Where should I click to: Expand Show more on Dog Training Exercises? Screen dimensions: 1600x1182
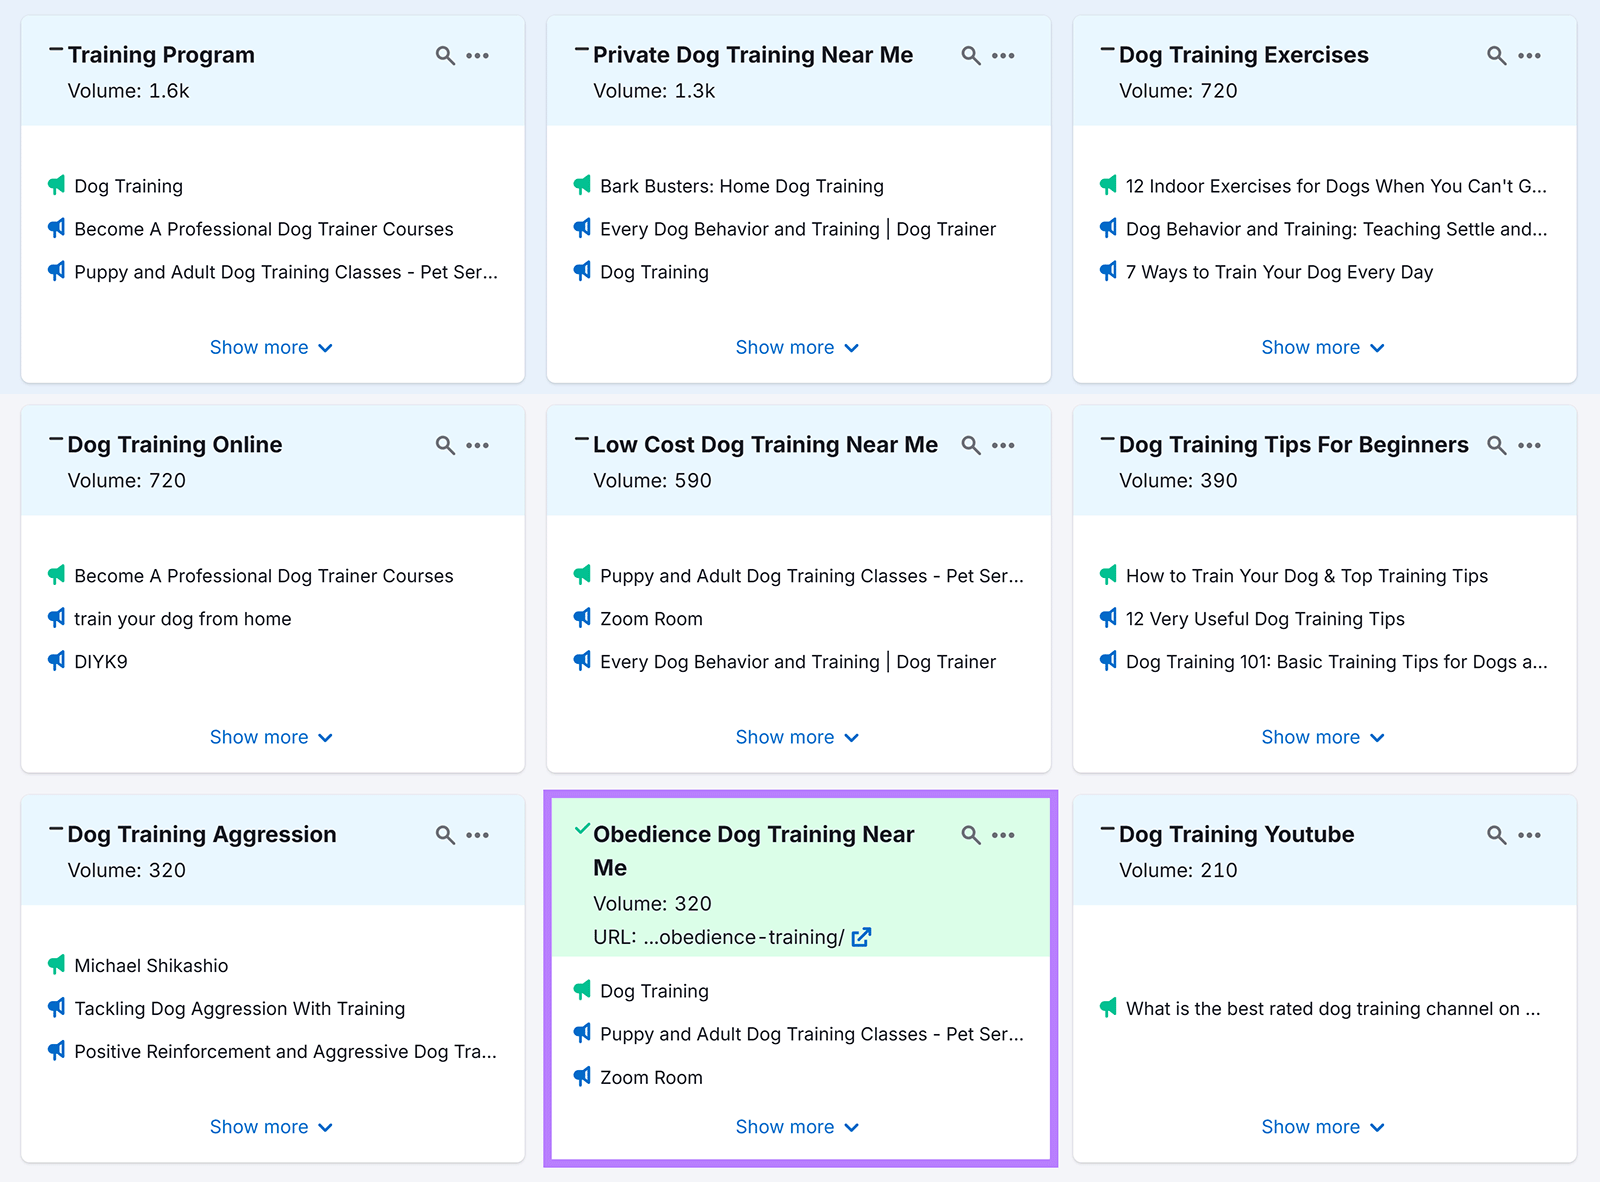click(x=1322, y=347)
